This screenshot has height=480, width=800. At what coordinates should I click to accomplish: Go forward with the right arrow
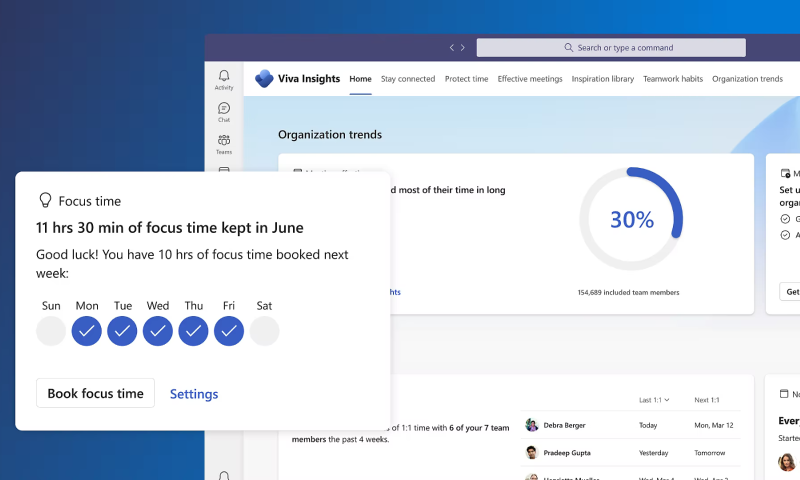coord(463,47)
